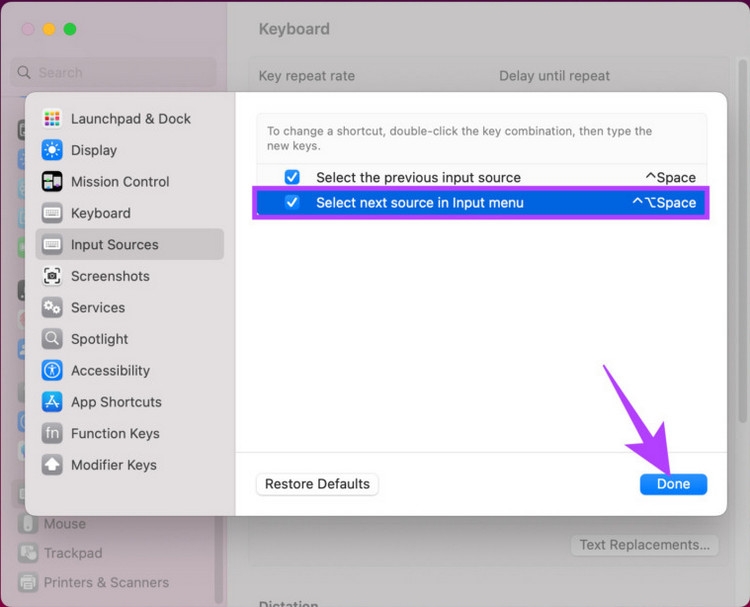The width and height of the screenshot is (750, 607).
Task: Click the ^Space shortcut key combination
Action: coord(670,177)
